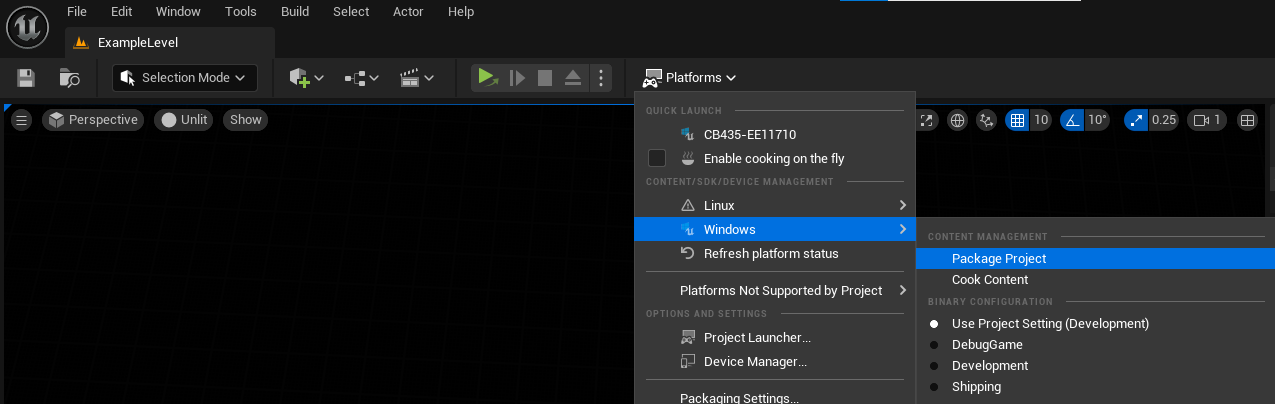Click the surface snapping icon
This screenshot has width=1275, height=404.
[987, 120]
